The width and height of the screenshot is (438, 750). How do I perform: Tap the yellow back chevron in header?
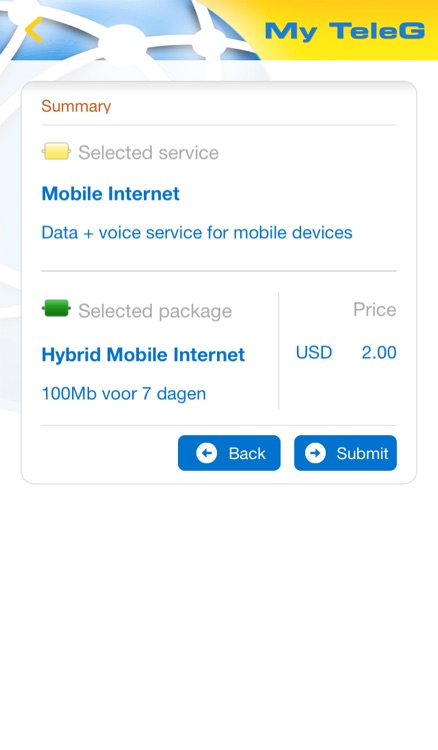tap(34, 30)
